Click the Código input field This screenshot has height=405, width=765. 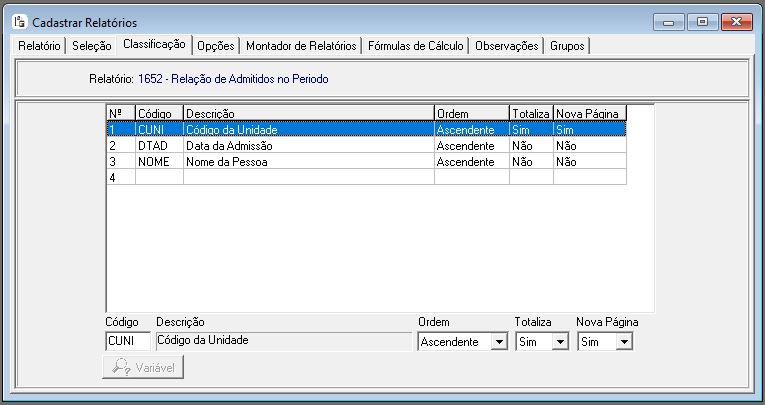pyautogui.click(x=127, y=341)
